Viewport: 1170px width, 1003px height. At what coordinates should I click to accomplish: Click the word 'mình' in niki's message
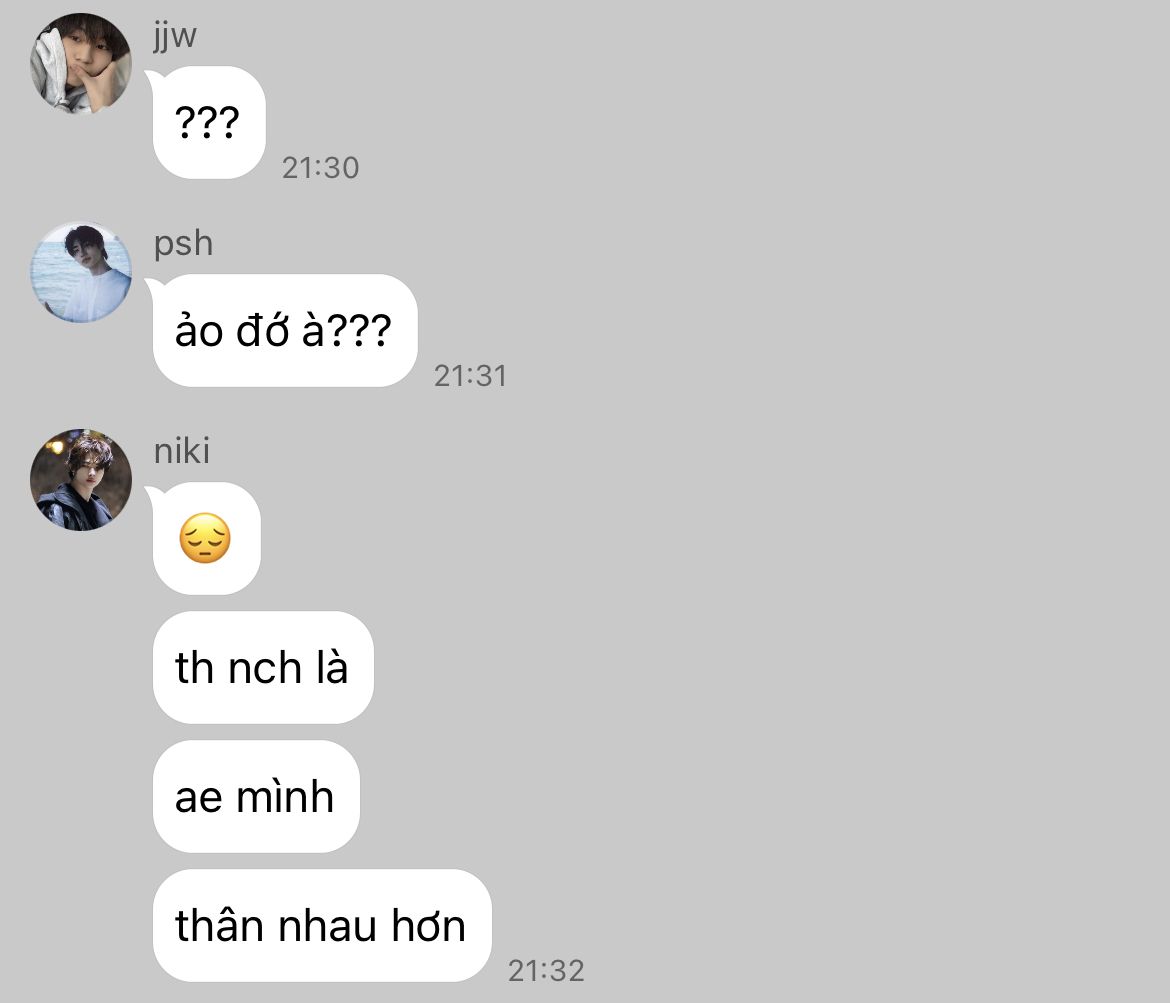tap(285, 796)
